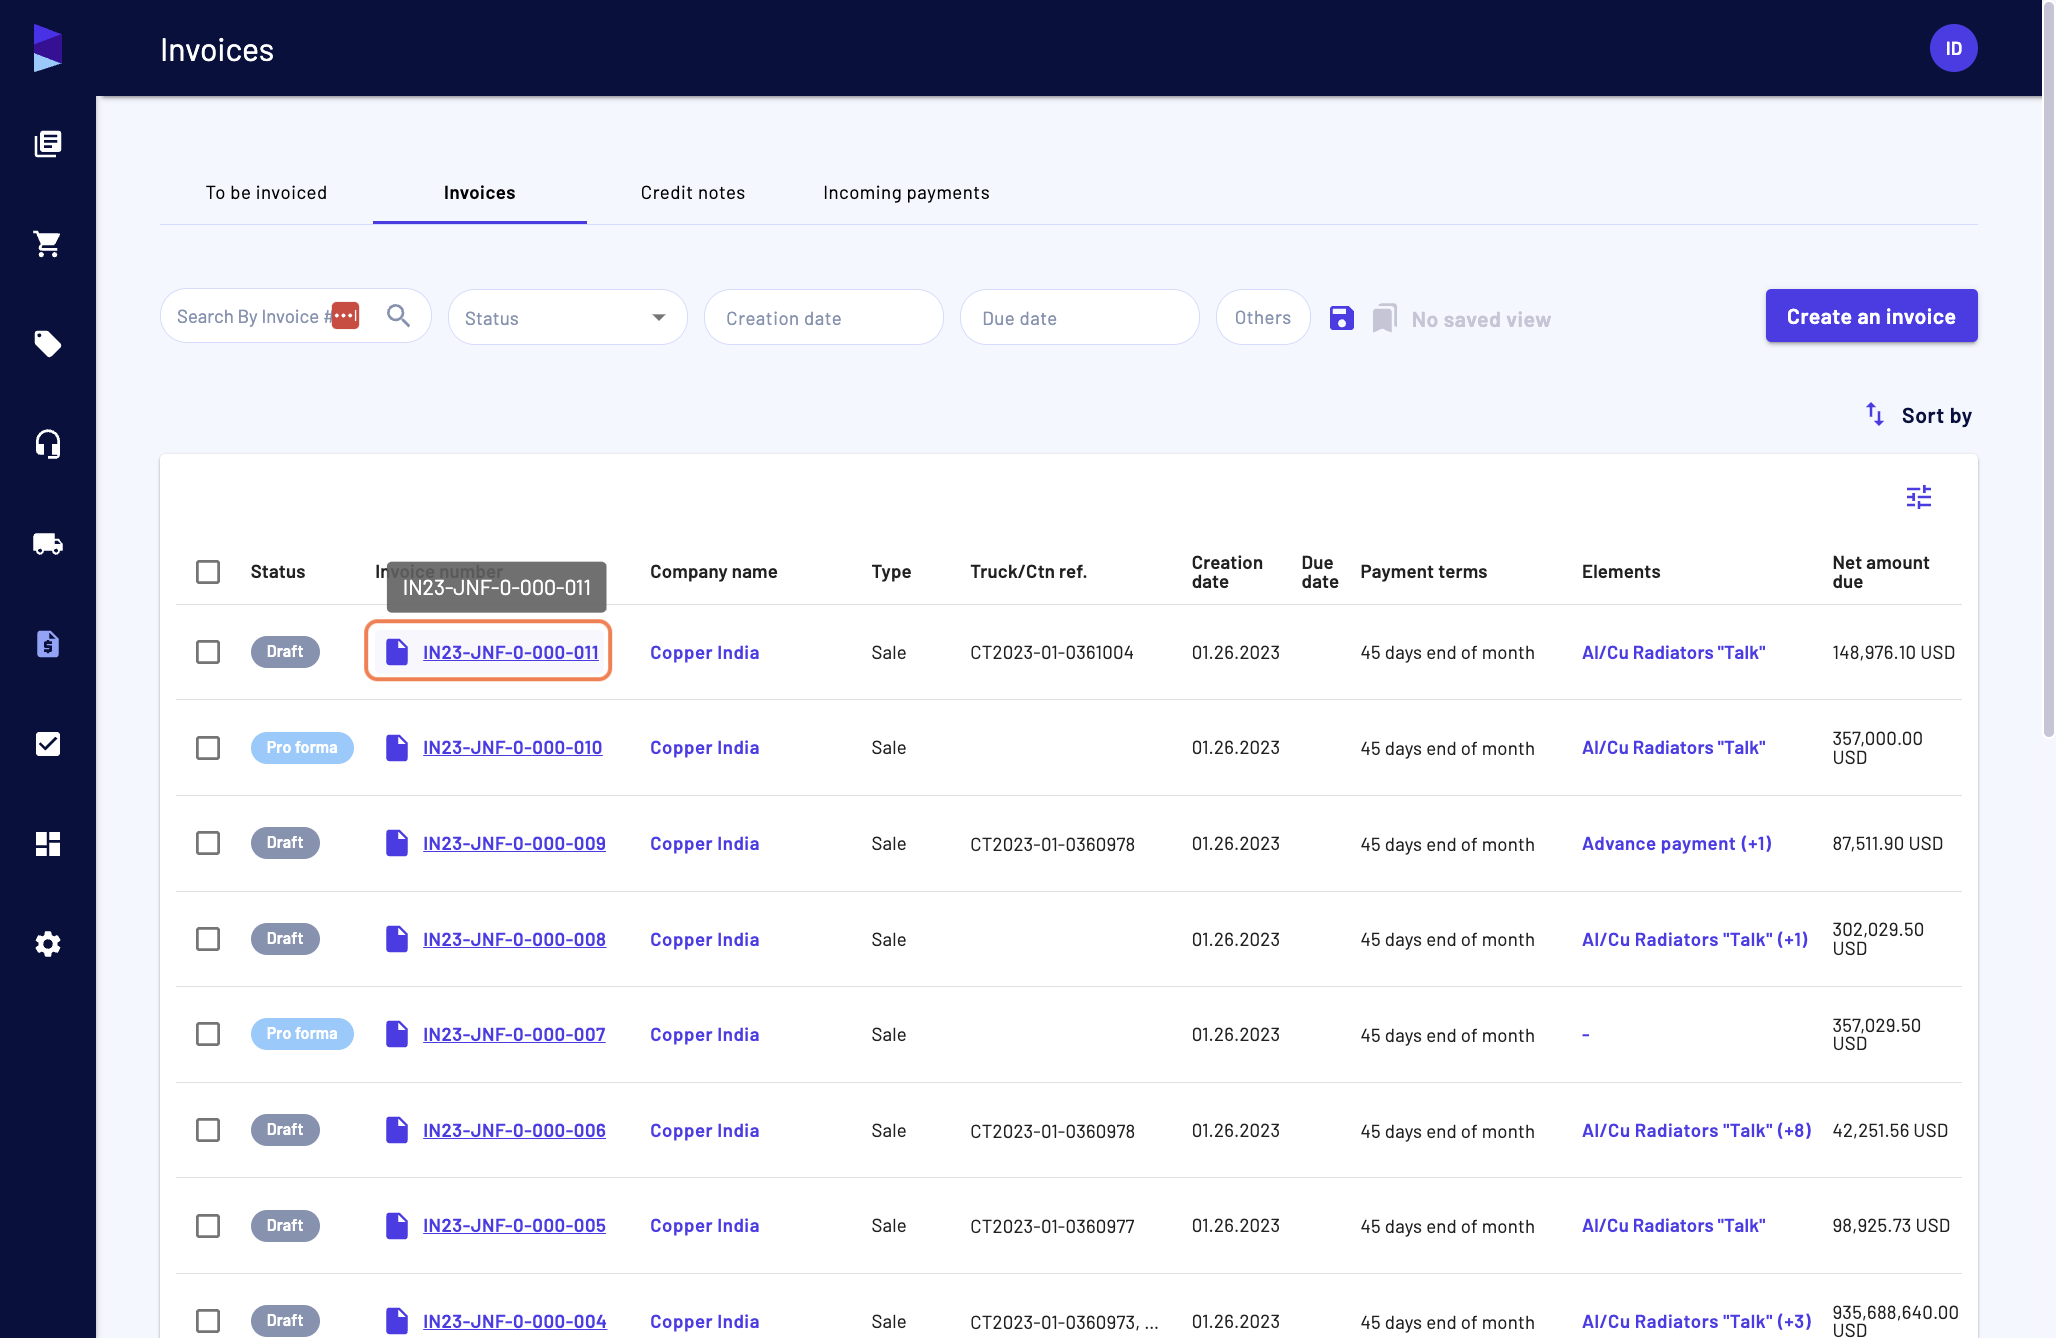
Task: Open the Sort by menu
Action: tap(1918, 415)
